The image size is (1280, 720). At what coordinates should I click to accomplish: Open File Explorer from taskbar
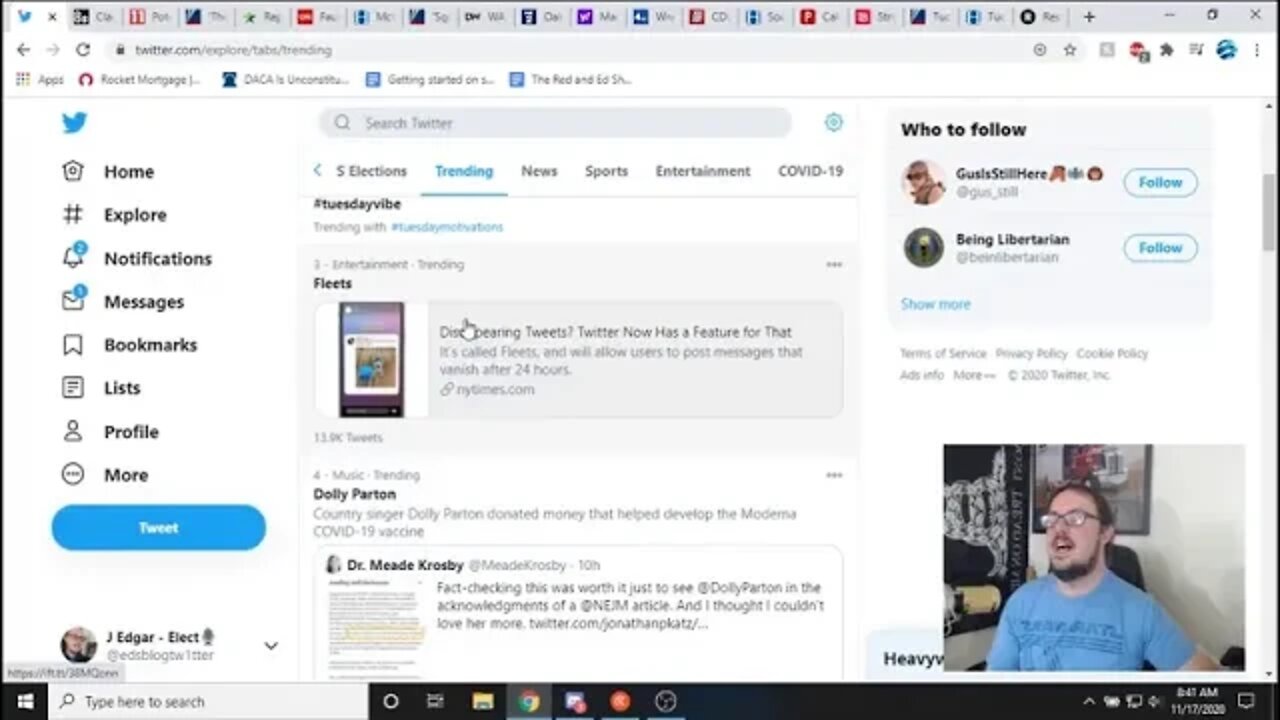pos(483,702)
